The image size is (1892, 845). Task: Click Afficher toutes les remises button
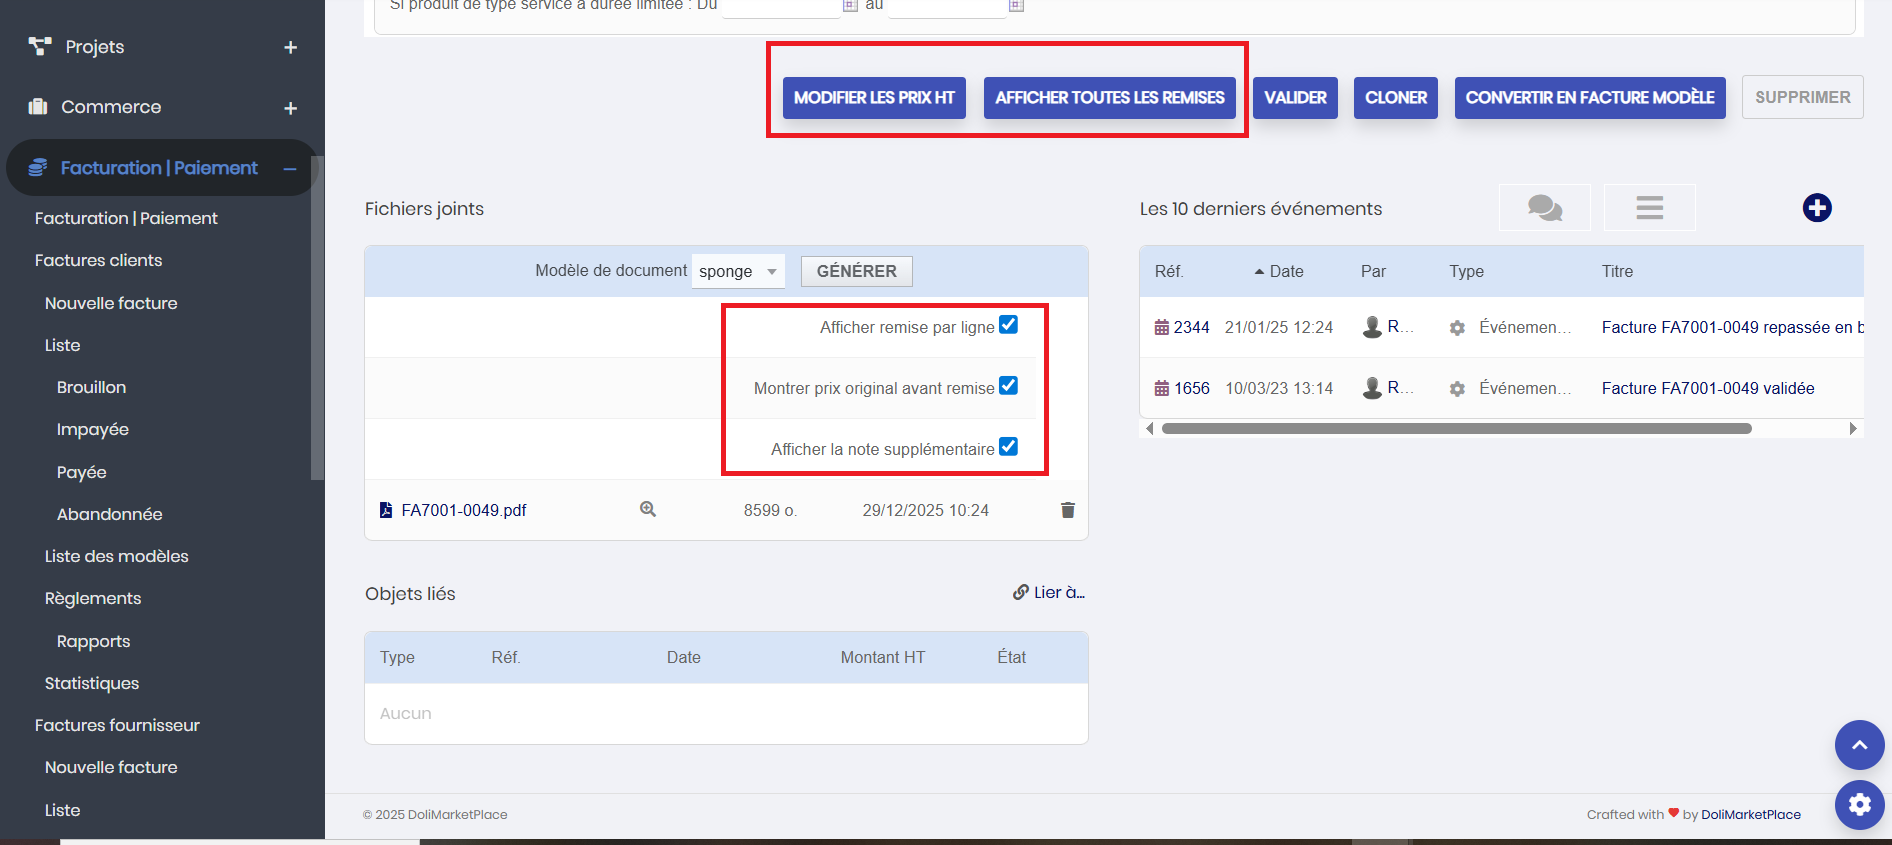coord(1110,98)
